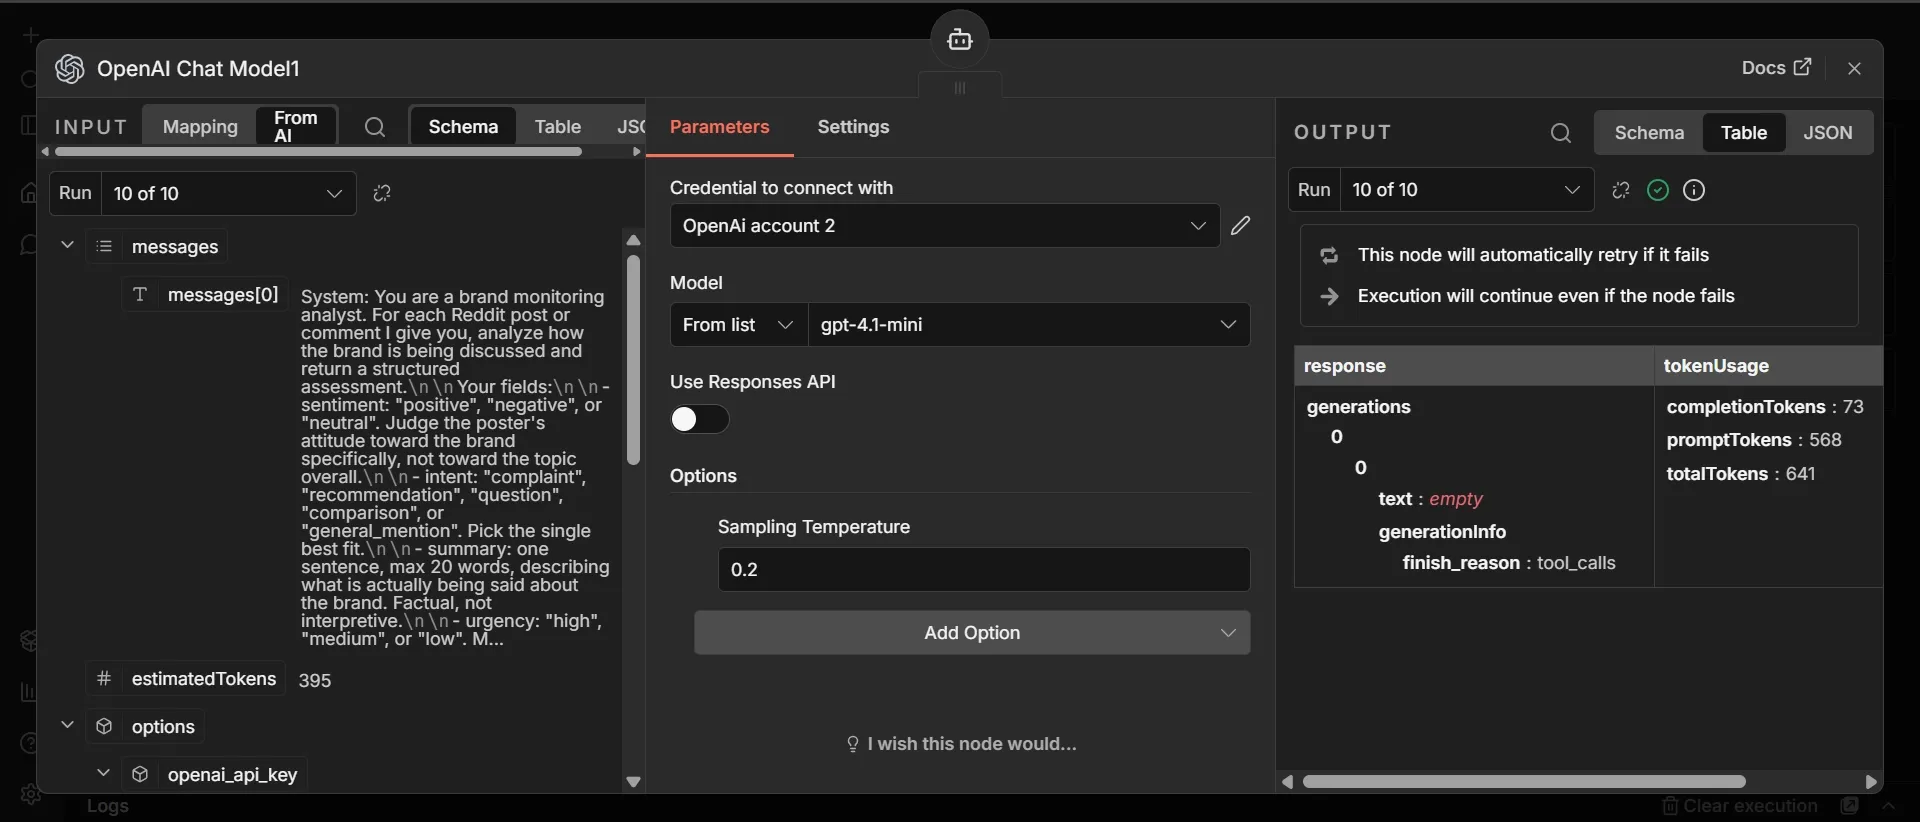Switch input to Mapping mode
1920x822 pixels.
pos(200,127)
